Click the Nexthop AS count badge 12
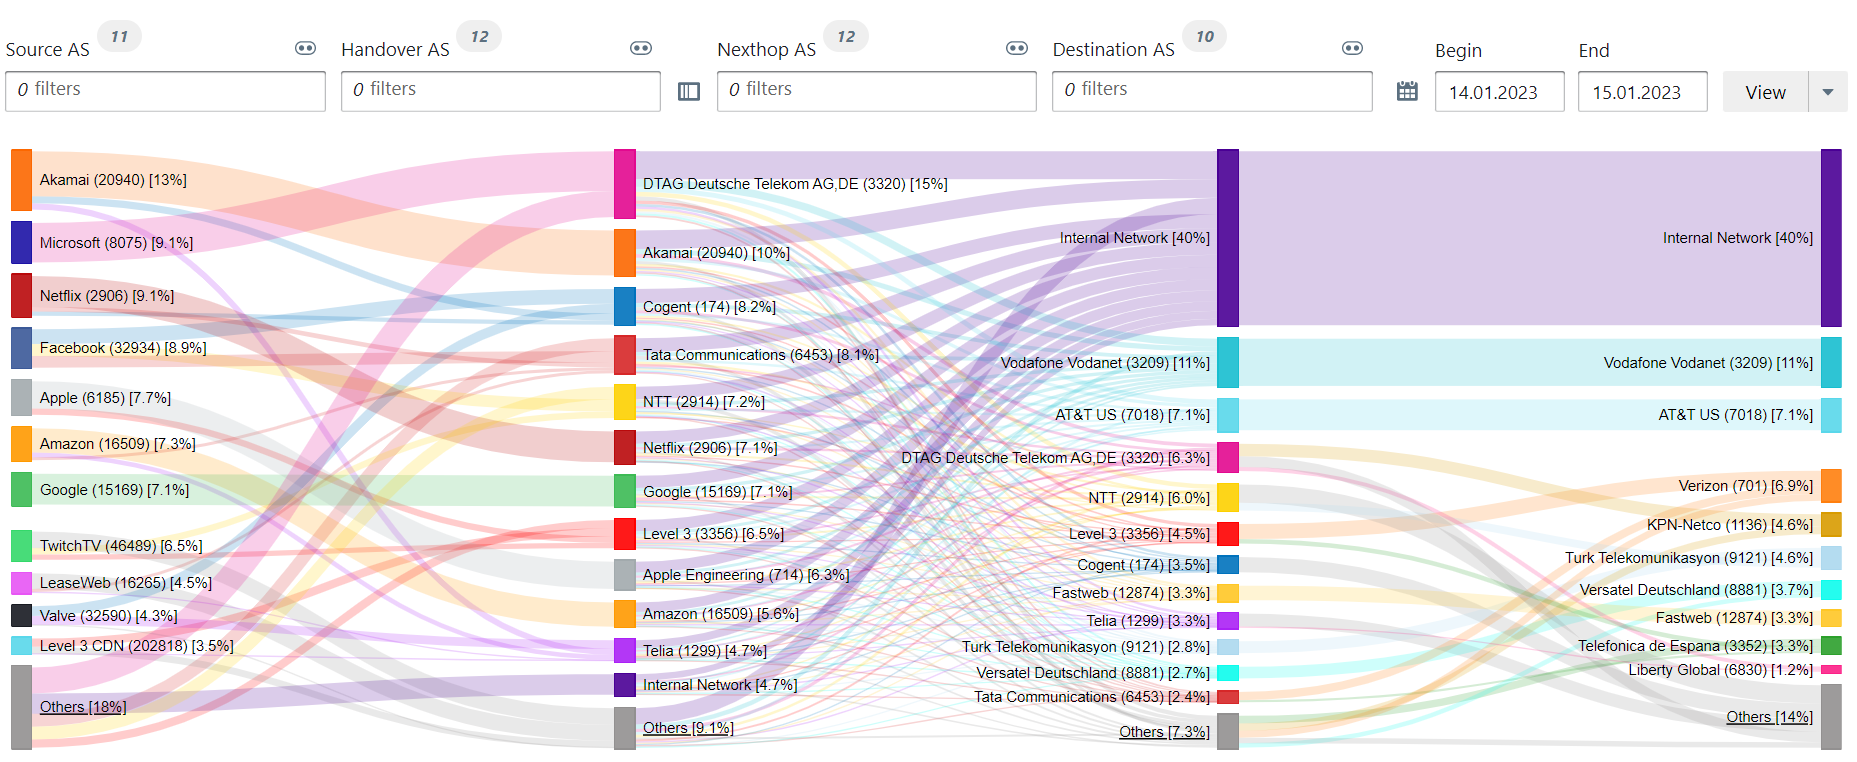The image size is (1857, 762). pyautogui.click(x=846, y=37)
